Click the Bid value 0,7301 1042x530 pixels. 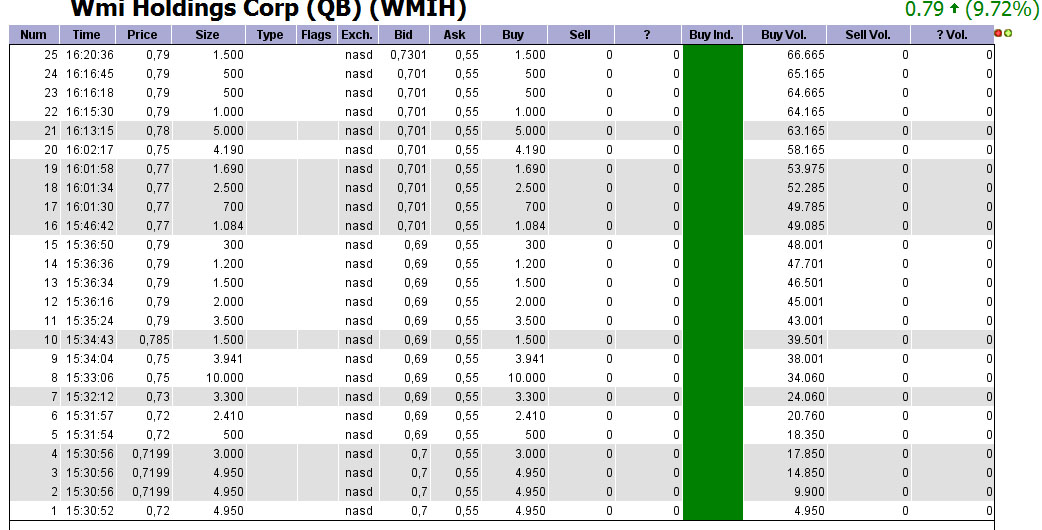point(408,55)
